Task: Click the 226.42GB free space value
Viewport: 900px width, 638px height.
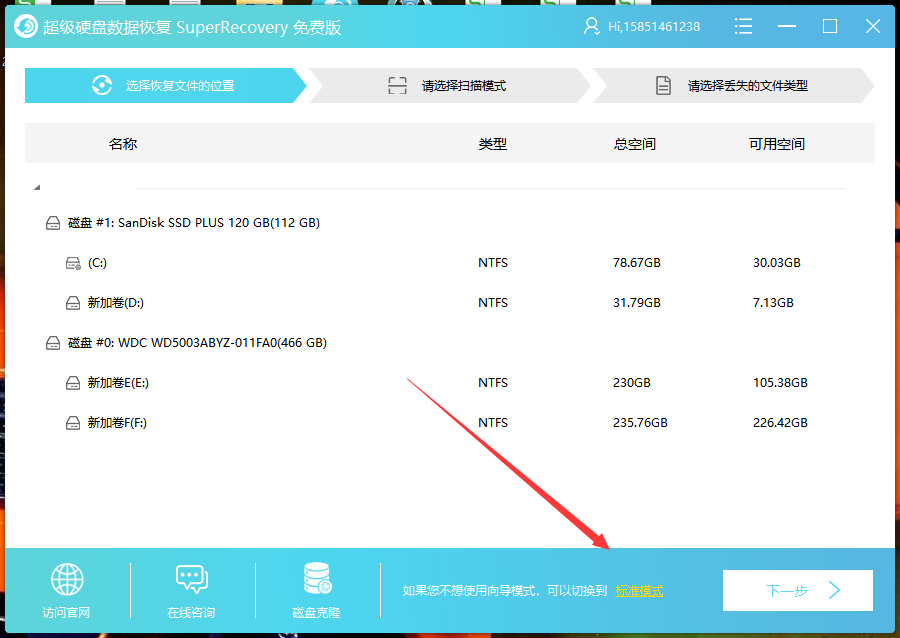Action: point(780,423)
